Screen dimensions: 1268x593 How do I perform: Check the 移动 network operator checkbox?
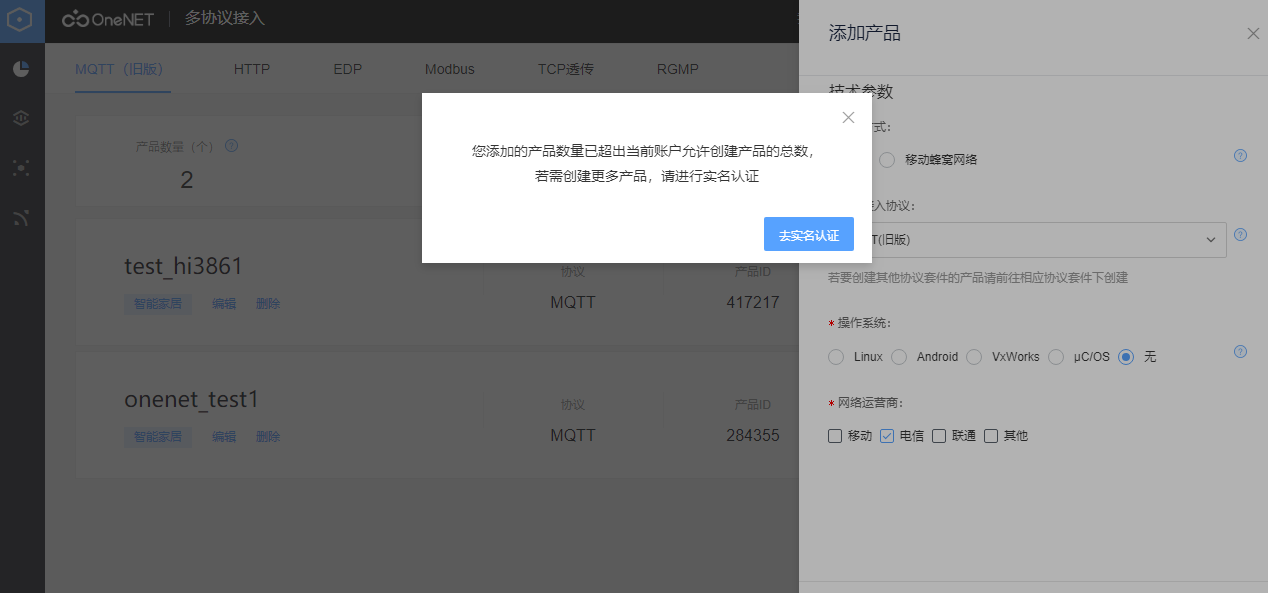[834, 435]
